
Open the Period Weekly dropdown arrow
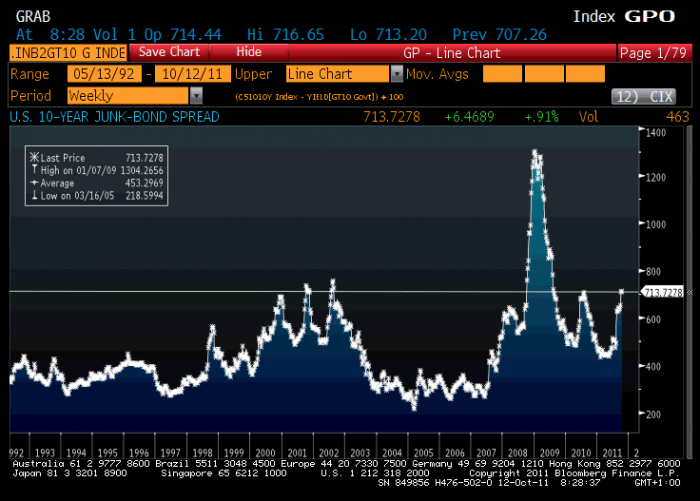click(195, 96)
